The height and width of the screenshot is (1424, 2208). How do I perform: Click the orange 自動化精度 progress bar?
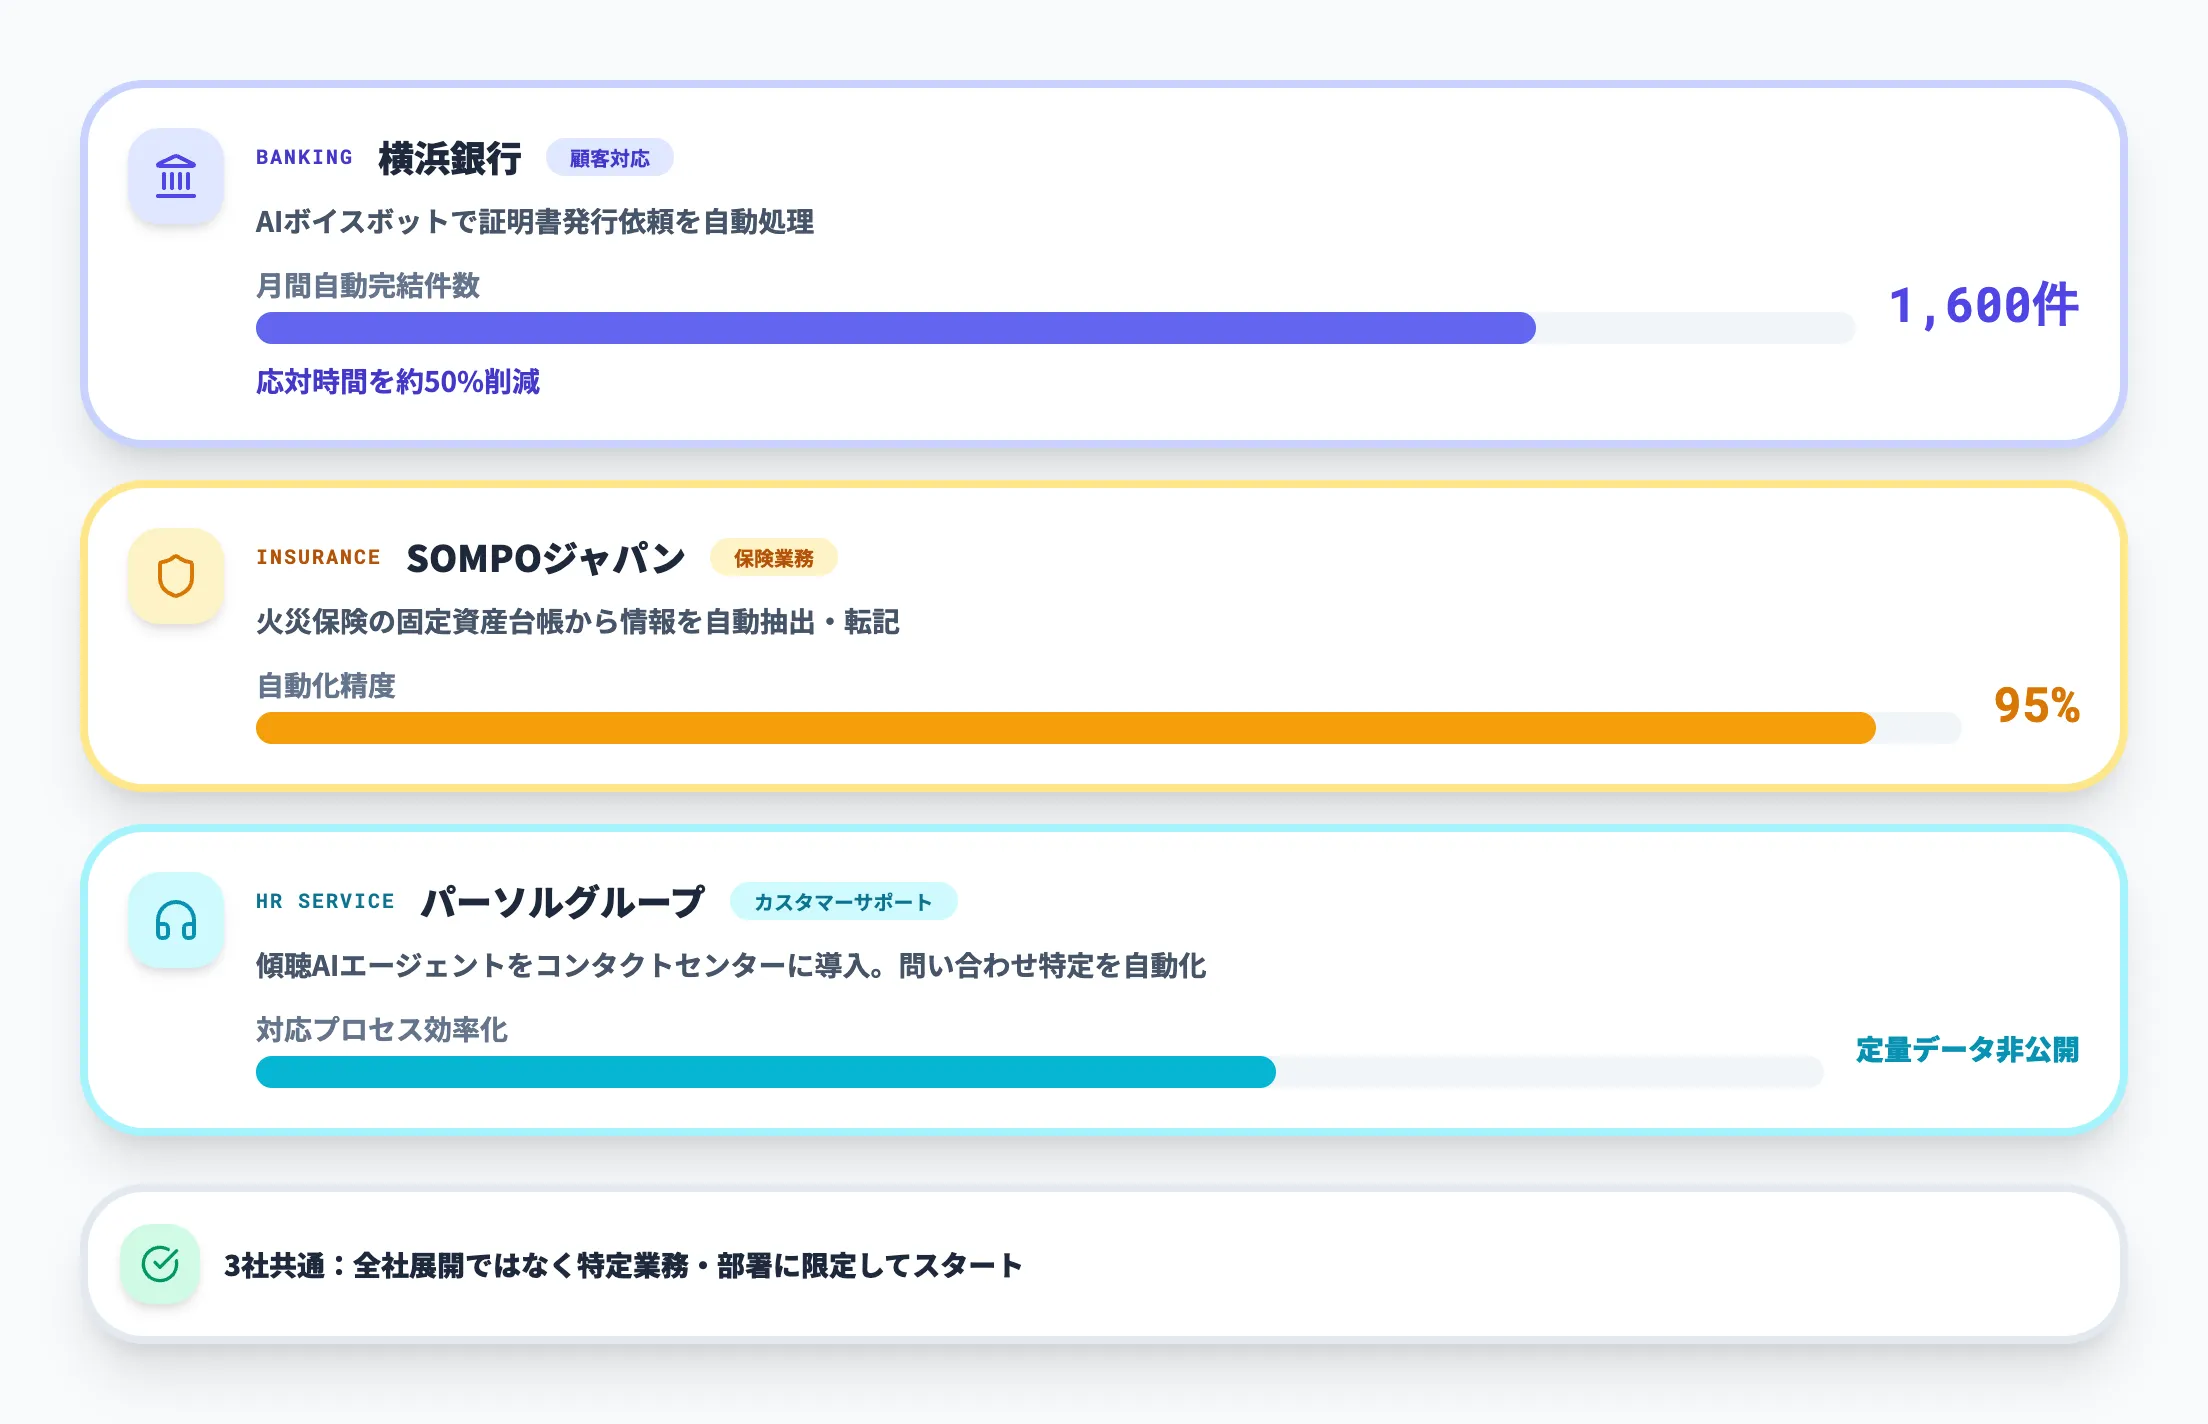point(1065,728)
